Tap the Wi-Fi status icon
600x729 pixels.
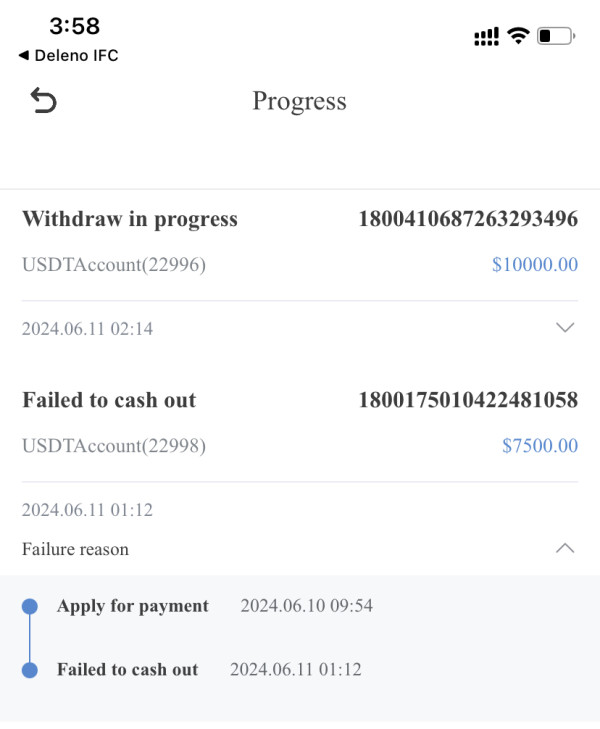click(518, 36)
